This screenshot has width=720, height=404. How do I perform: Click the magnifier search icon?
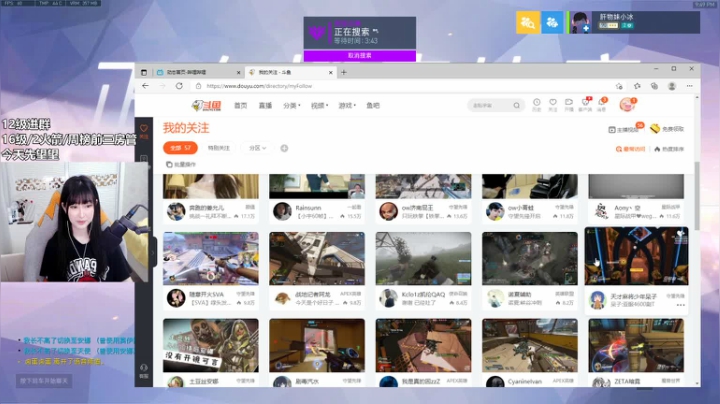[517, 106]
